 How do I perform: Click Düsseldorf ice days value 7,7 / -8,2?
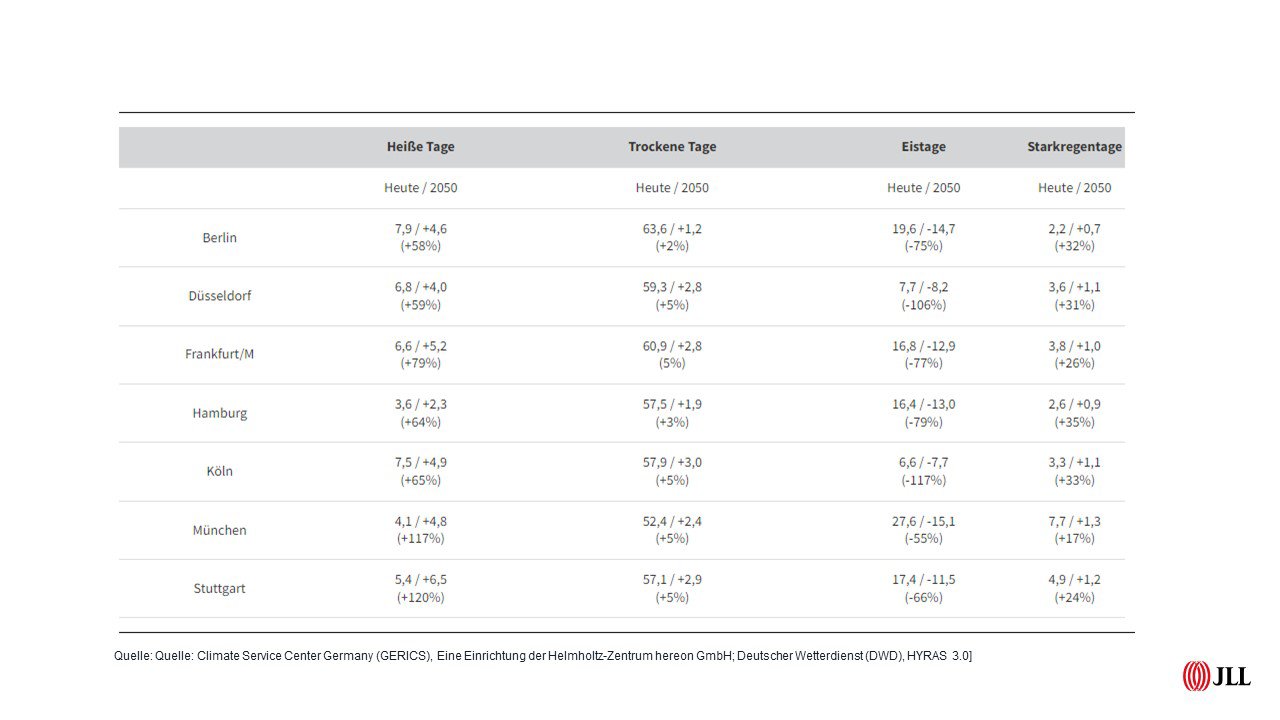pyautogui.click(x=923, y=287)
